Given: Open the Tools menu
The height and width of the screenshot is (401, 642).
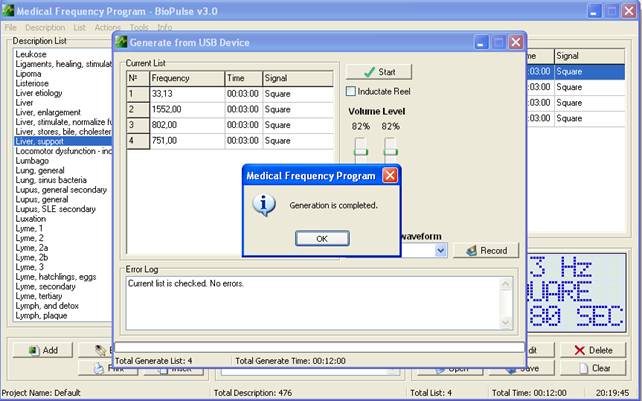Looking at the screenshot, I should click(x=139, y=27).
